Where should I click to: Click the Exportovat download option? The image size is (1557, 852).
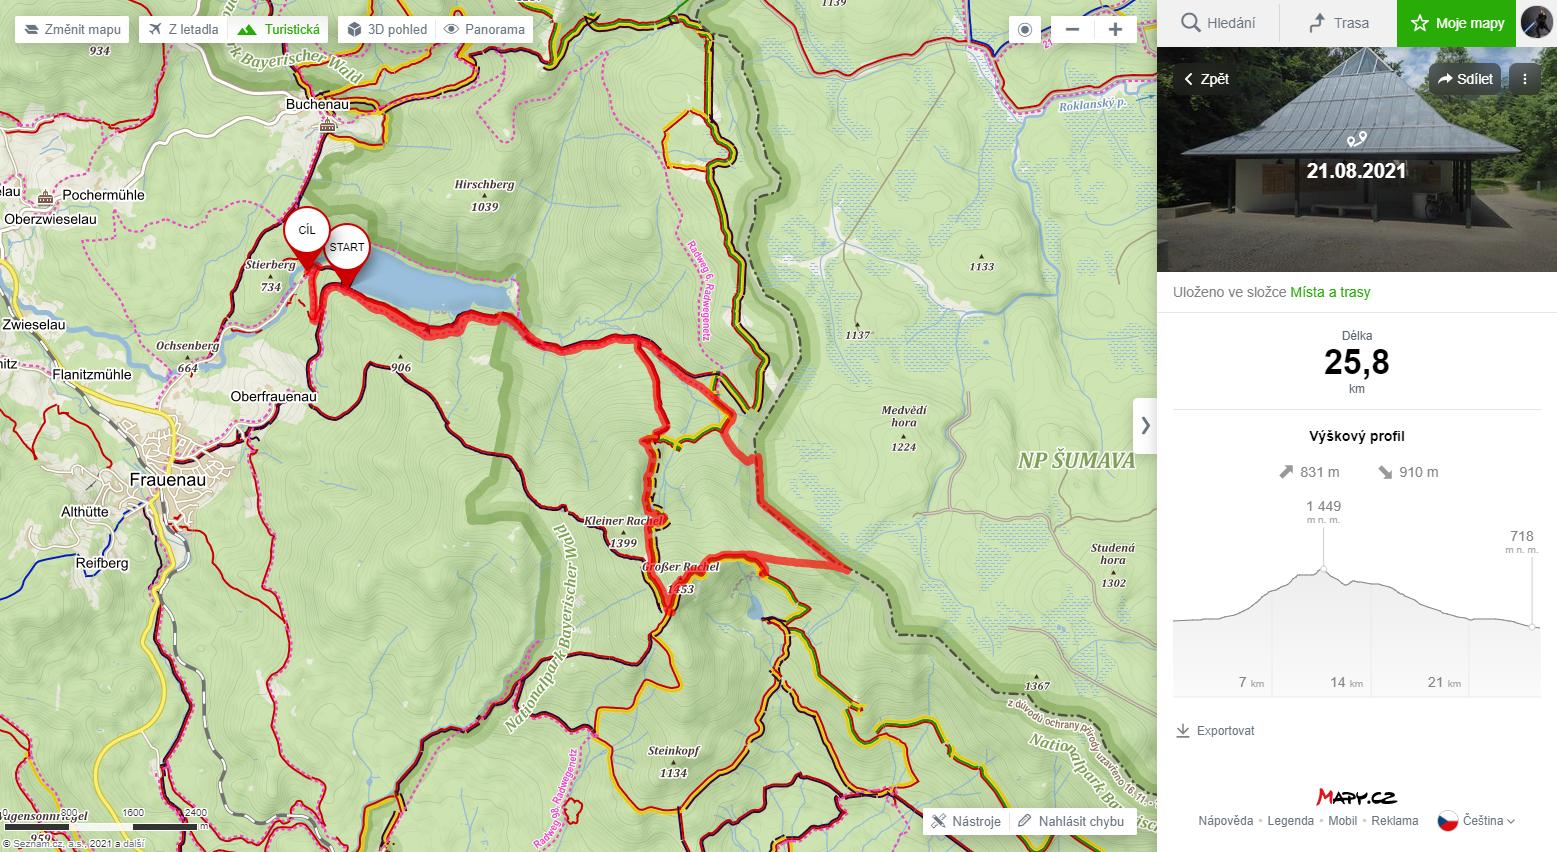[x=1215, y=731]
